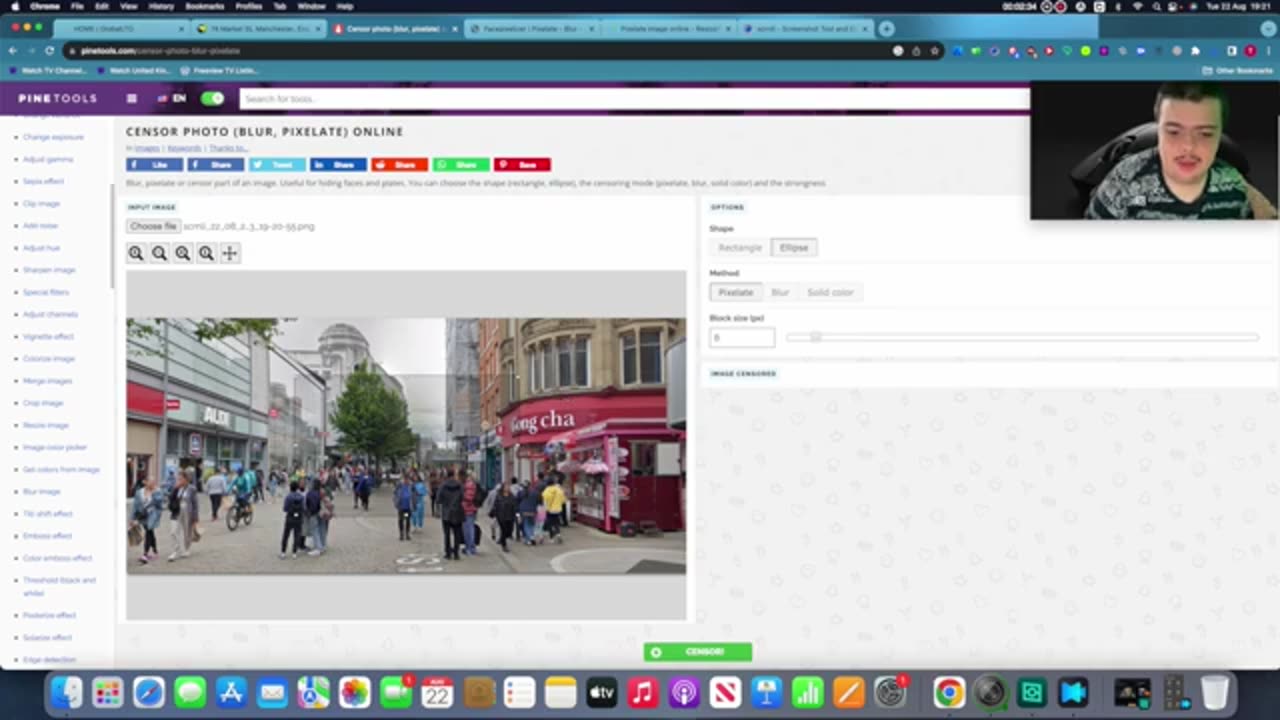Select the Rectangle shape option

click(x=740, y=247)
